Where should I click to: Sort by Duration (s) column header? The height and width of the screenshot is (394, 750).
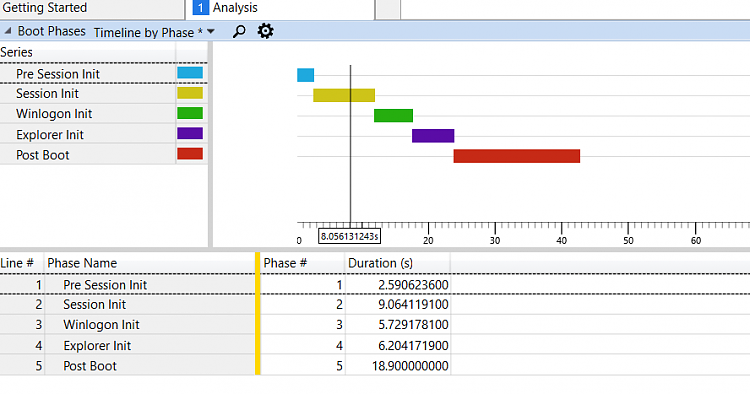coord(397,263)
